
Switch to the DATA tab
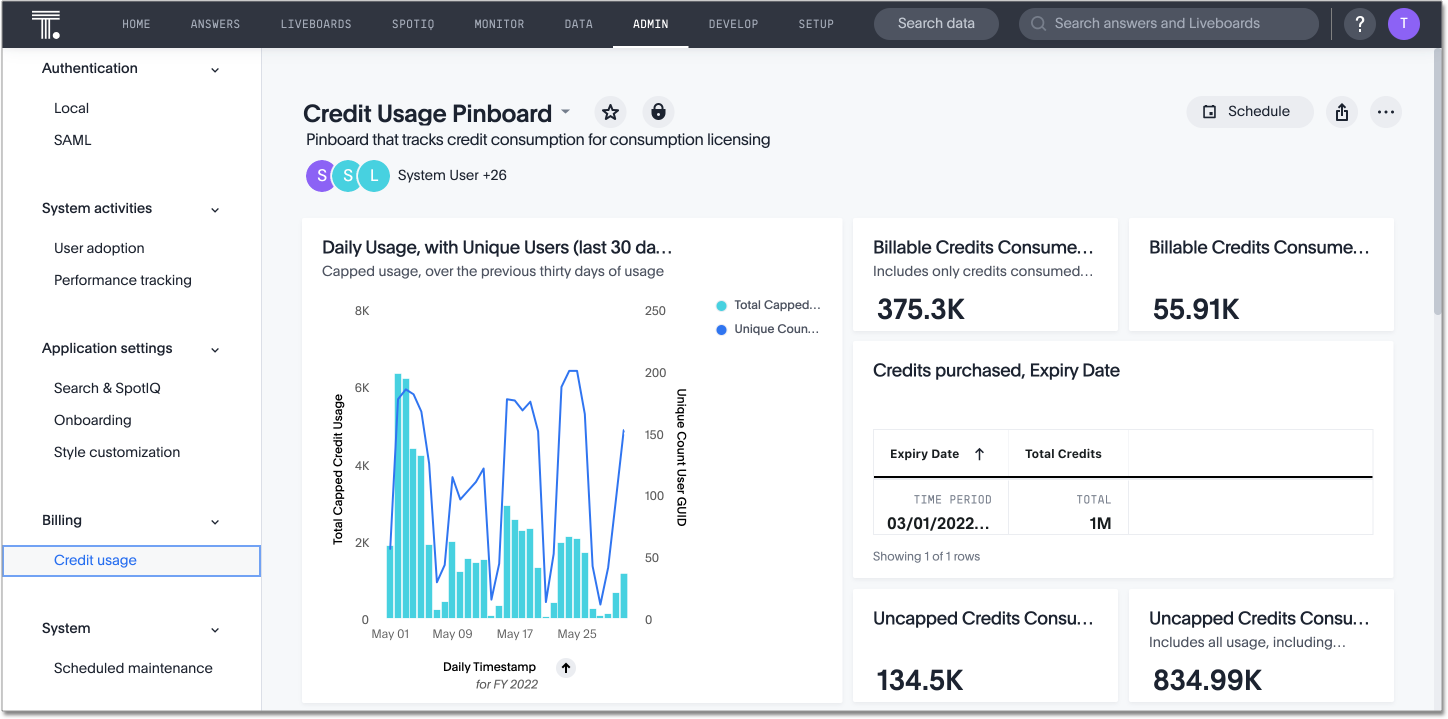click(578, 23)
